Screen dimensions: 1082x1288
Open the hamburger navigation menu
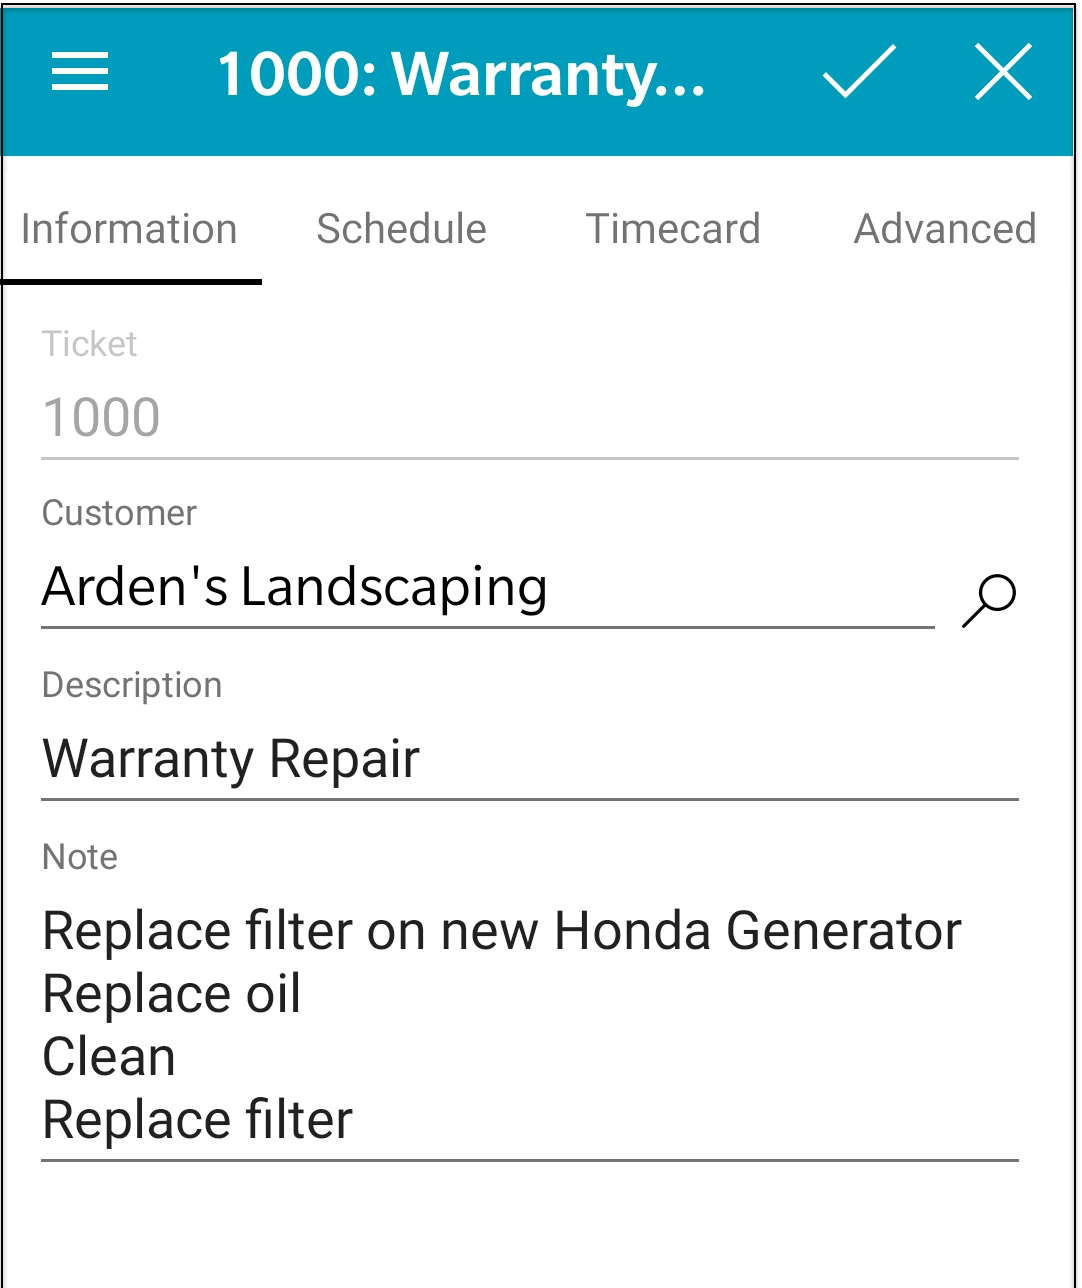[80, 72]
